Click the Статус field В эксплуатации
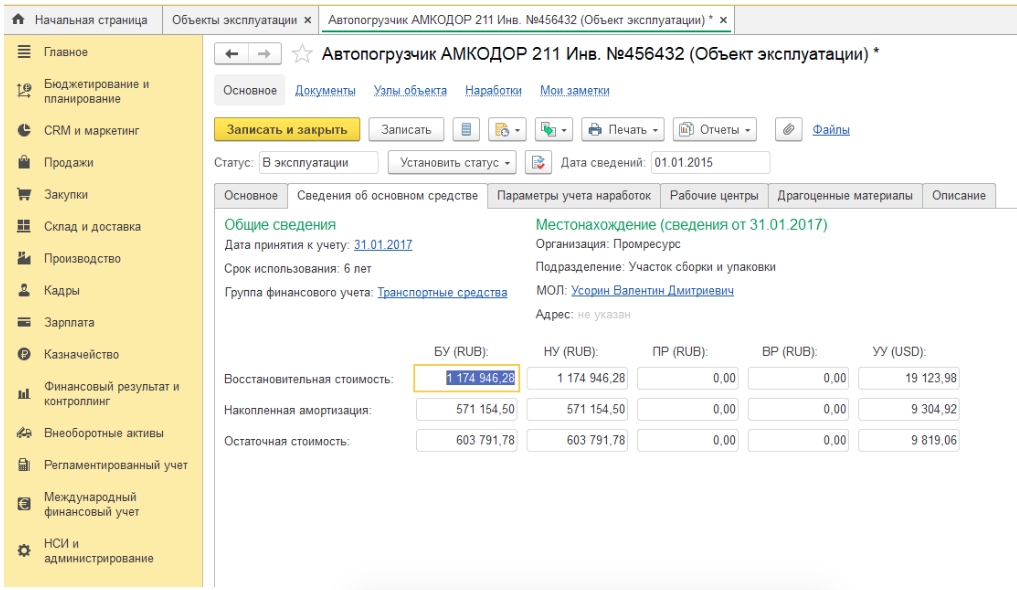Image resolution: width=1017 pixels, height=590 pixels. coord(318,163)
